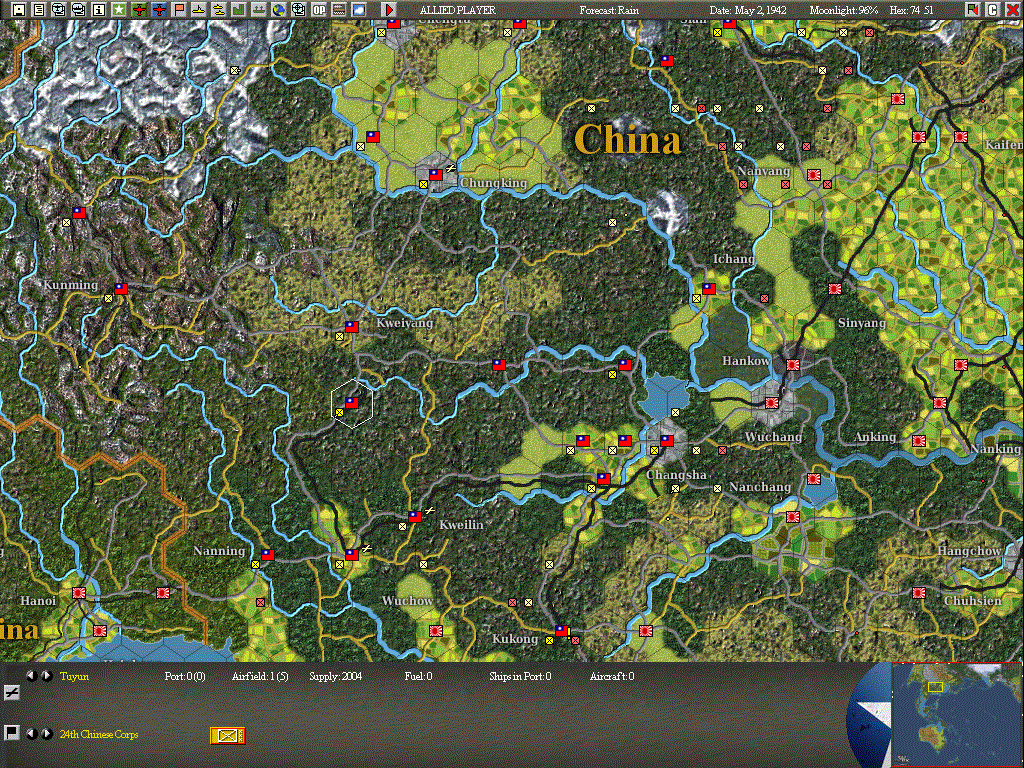The height and width of the screenshot is (768, 1024).
Task: Select the Chinese flag at Kunming
Action: [121, 288]
